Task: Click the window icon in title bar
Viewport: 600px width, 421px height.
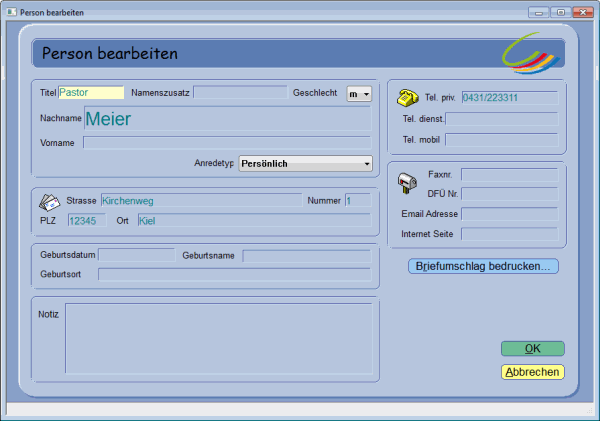Action: pyautogui.click(x=12, y=12)
